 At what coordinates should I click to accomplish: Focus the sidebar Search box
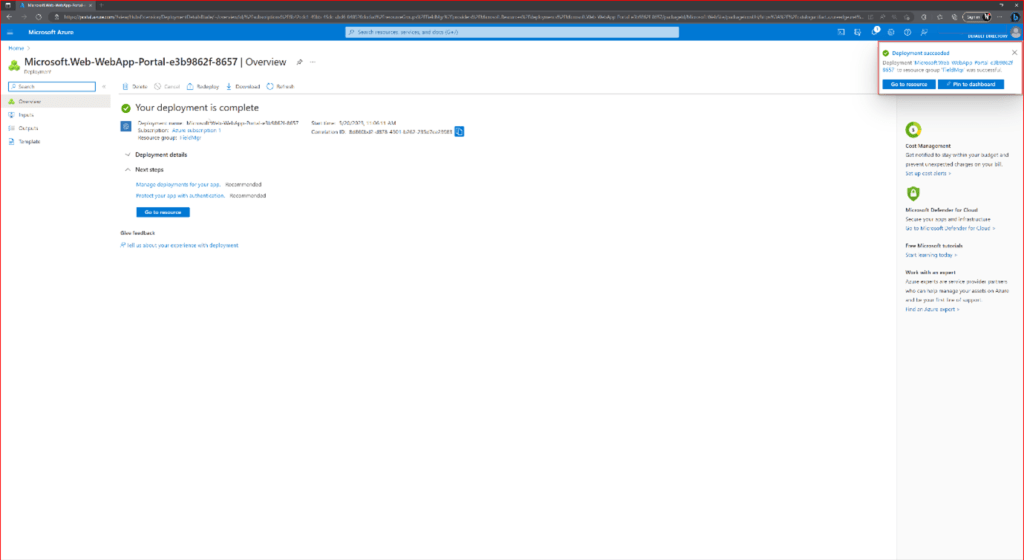click(52, 86)
